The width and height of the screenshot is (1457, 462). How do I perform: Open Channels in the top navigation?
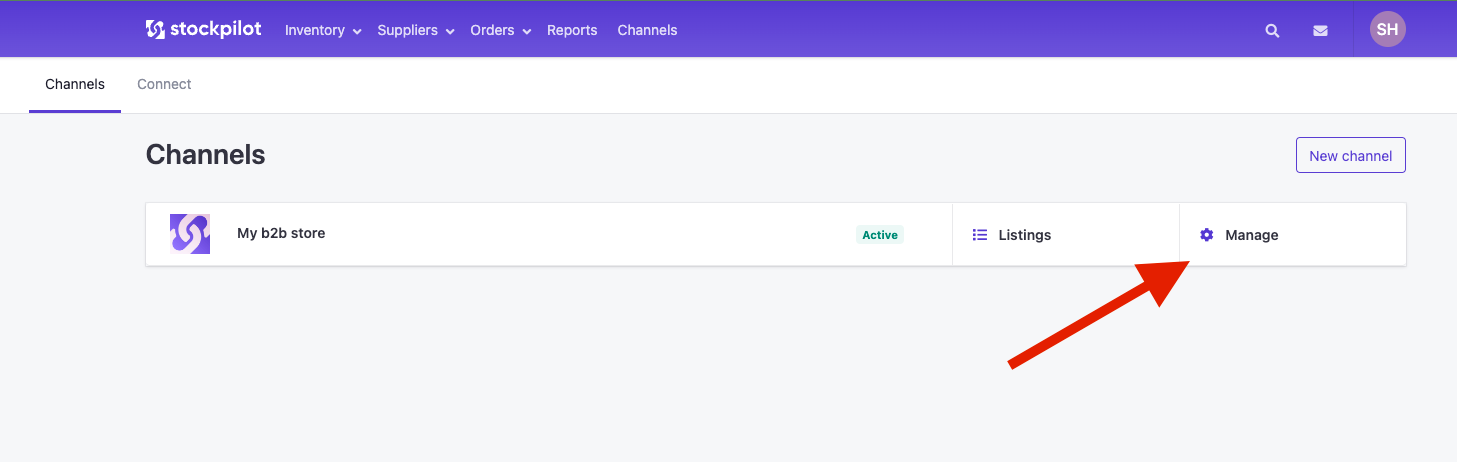pos(647,30)
